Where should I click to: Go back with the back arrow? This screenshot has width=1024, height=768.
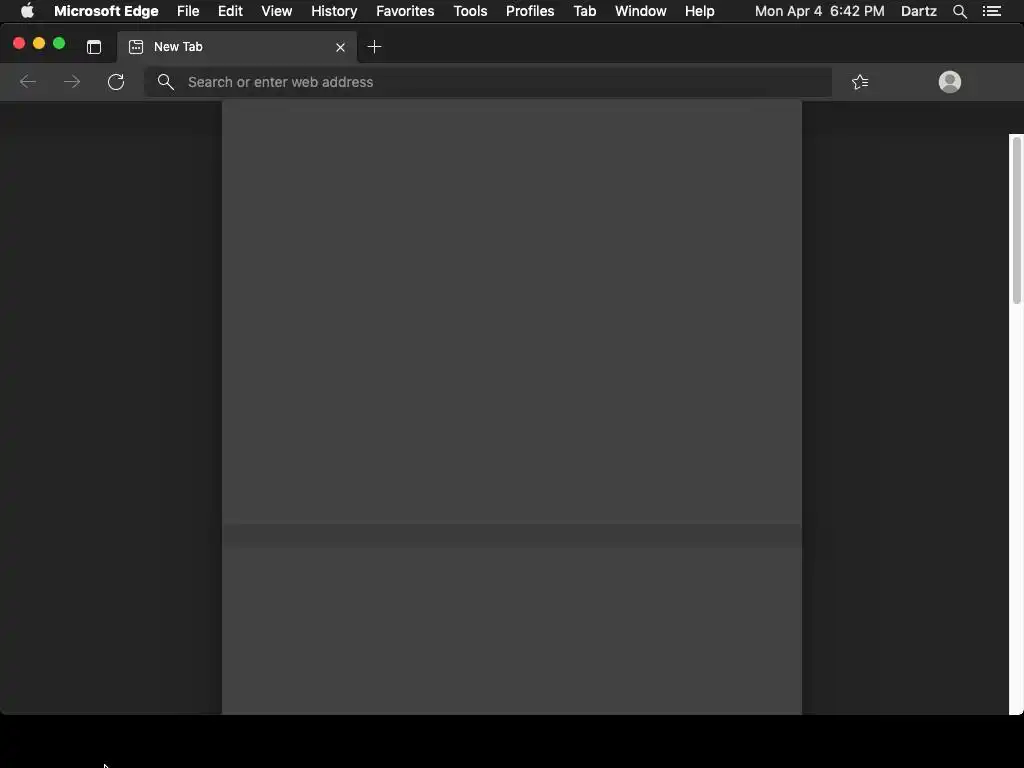tap(27, 82)
